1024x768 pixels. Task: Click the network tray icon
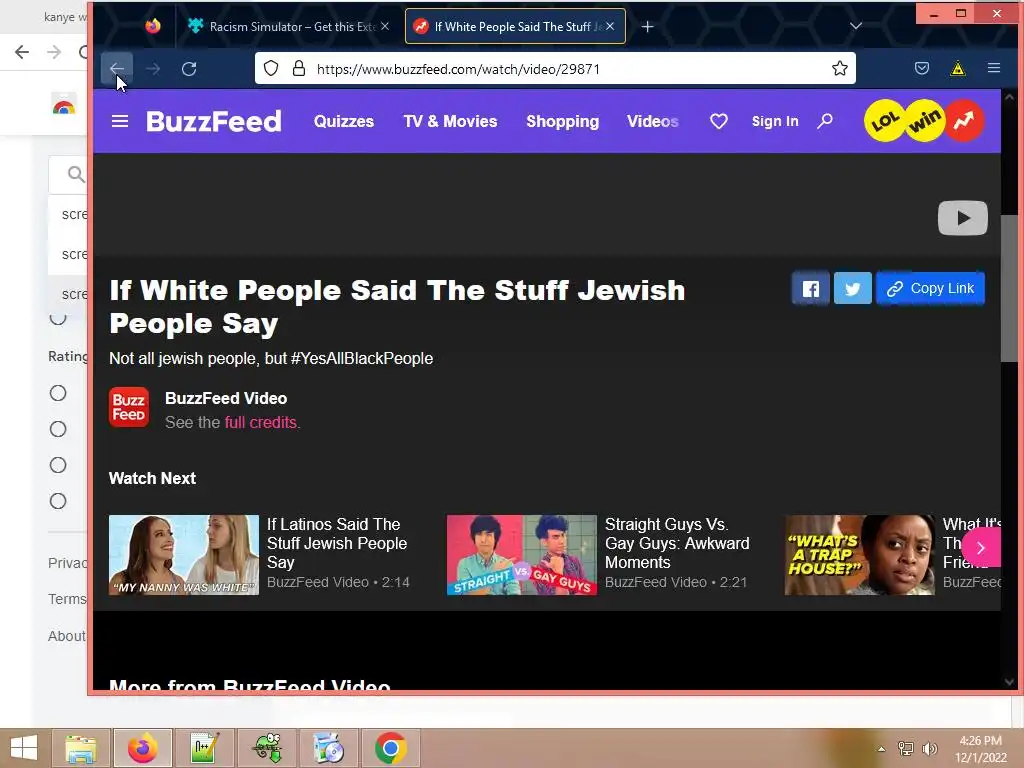905,748
